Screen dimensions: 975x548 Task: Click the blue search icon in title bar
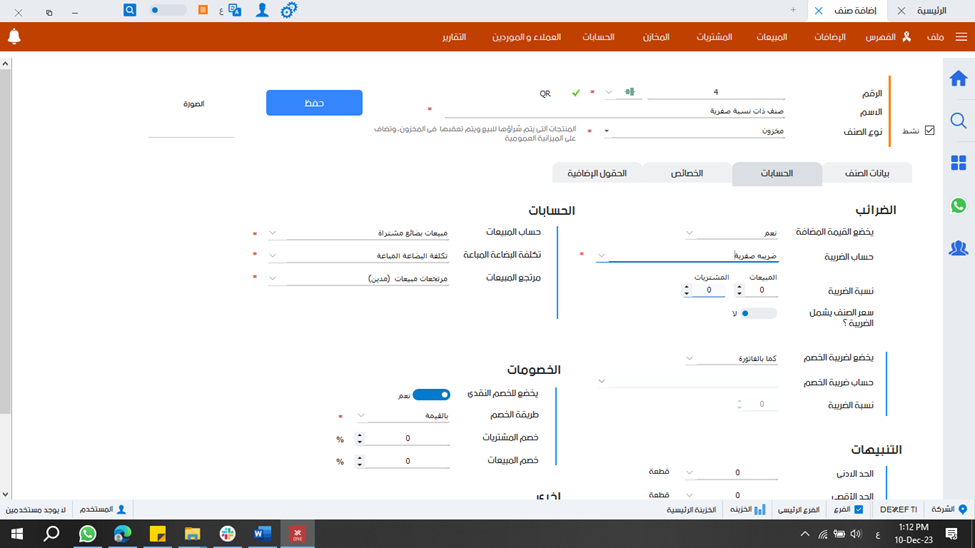coord(129,10)
